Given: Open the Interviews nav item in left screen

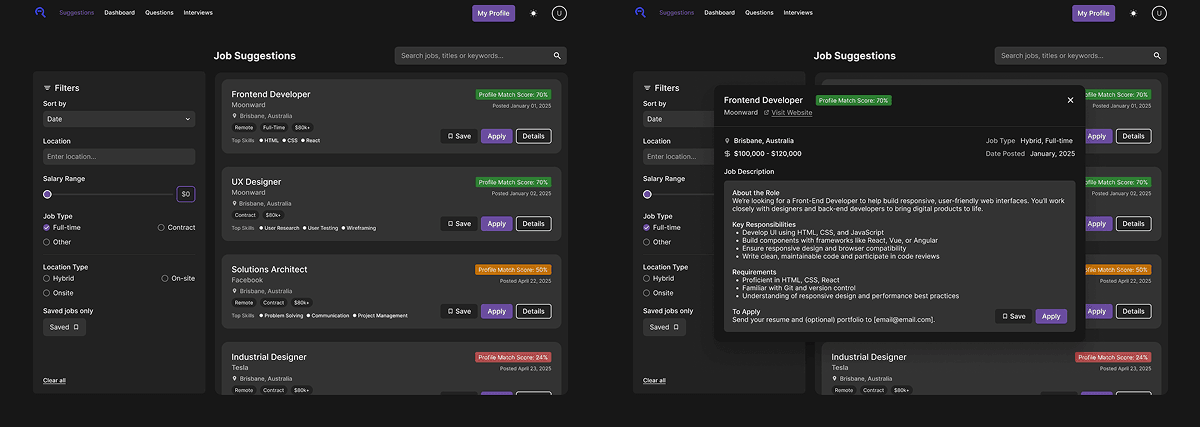Looking at the screenshot, I should tap(198, 13).
